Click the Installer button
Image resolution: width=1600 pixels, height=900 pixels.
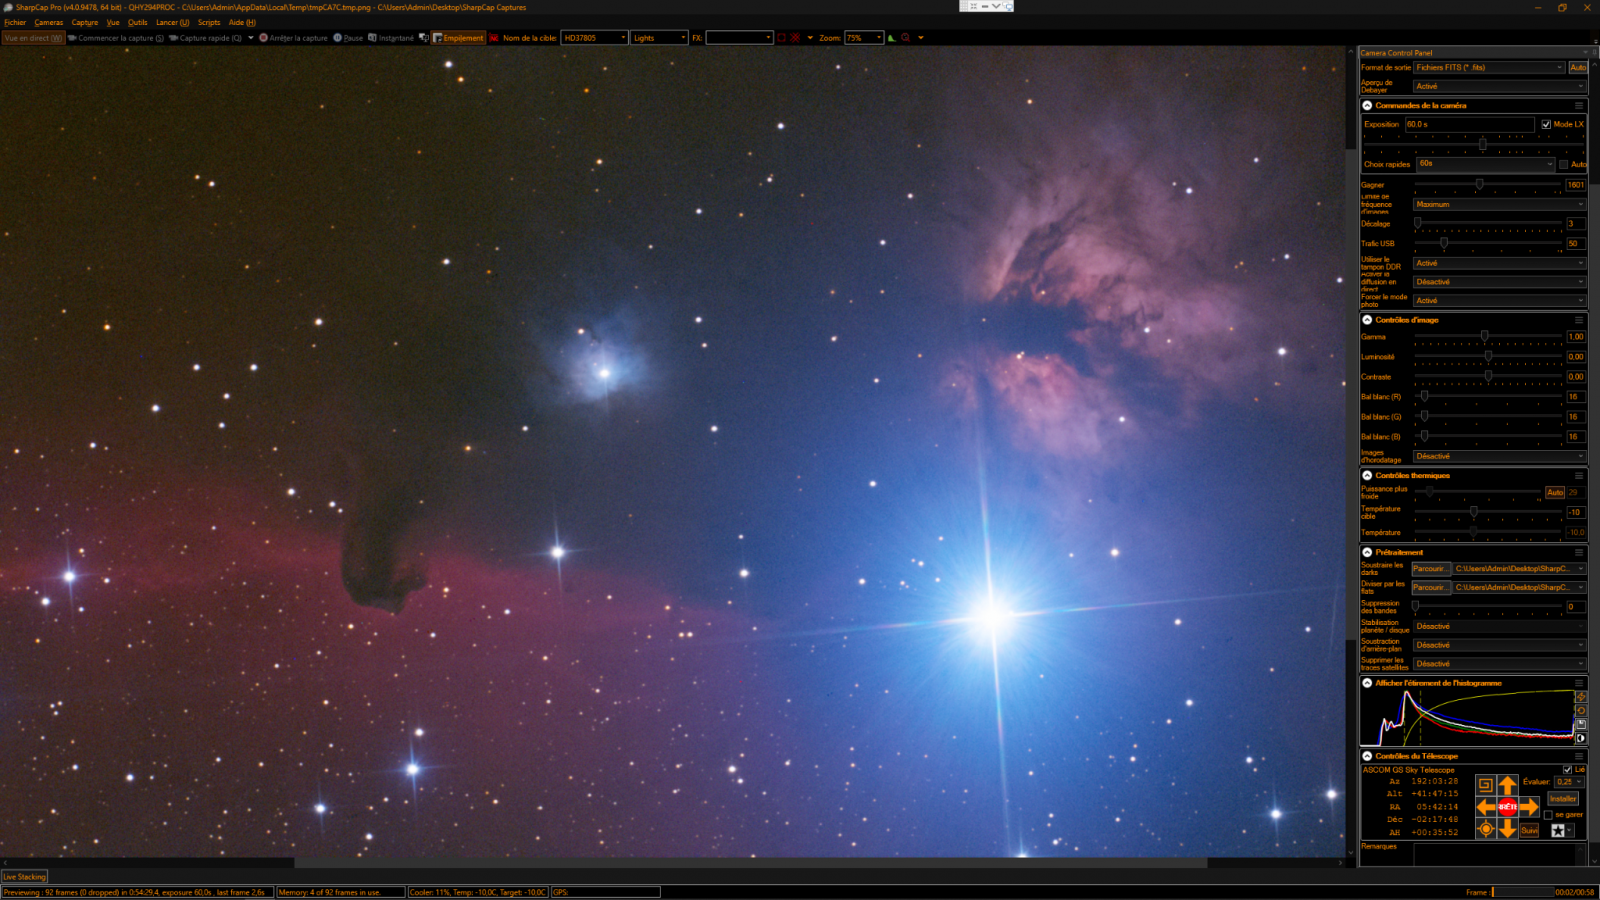[x=1563, y=799]
